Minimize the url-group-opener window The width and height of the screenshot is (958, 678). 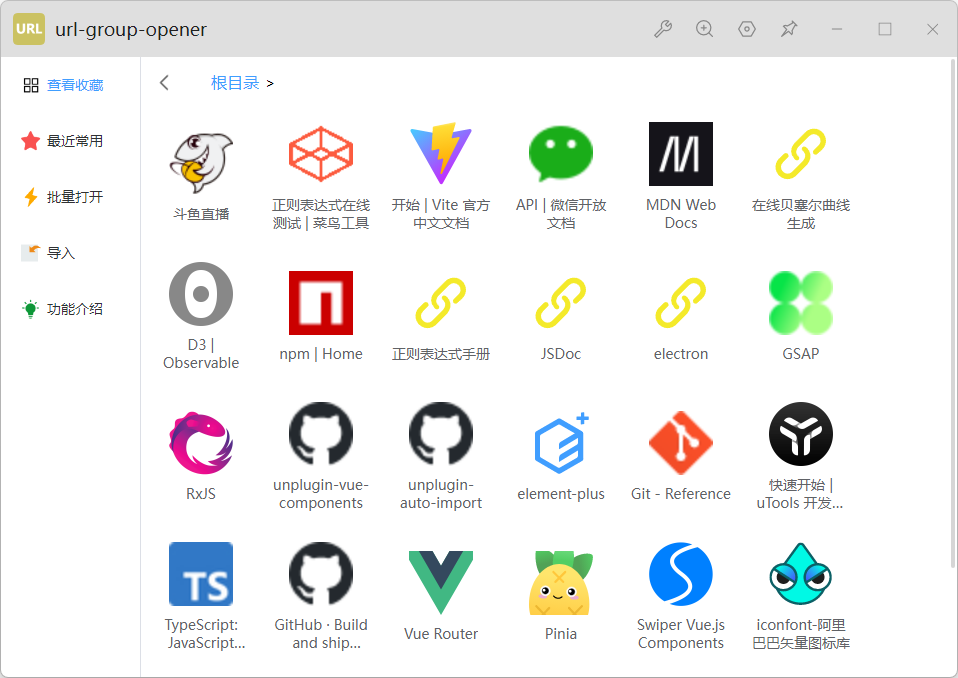837,29
